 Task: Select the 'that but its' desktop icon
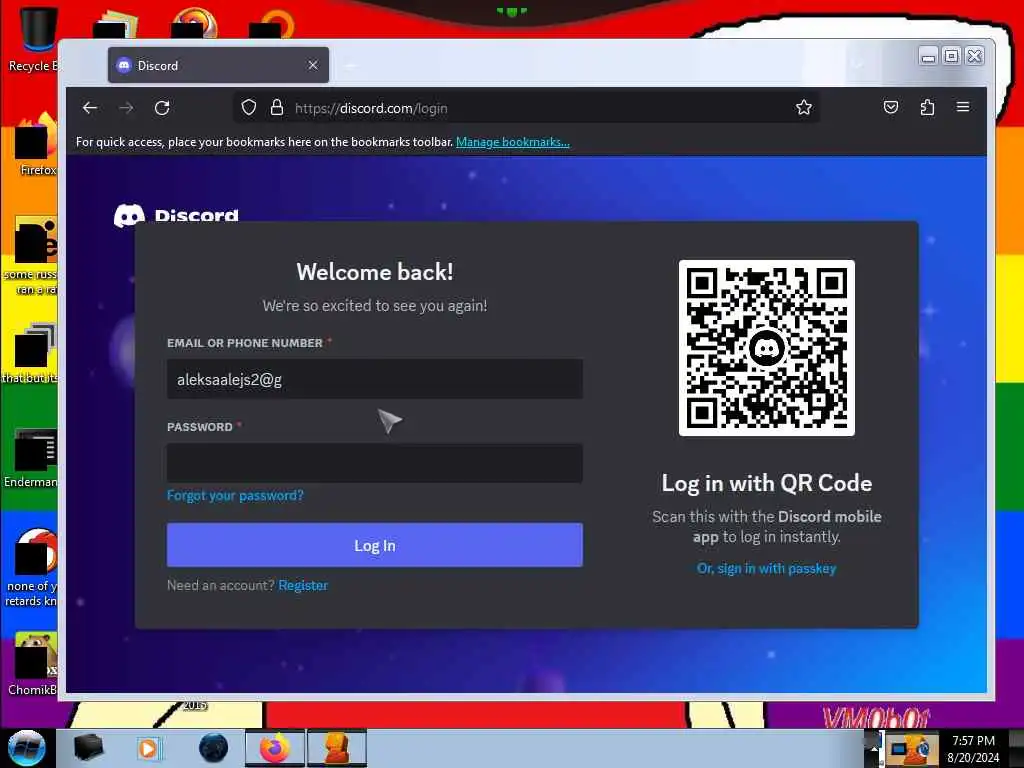coord(30,353)
